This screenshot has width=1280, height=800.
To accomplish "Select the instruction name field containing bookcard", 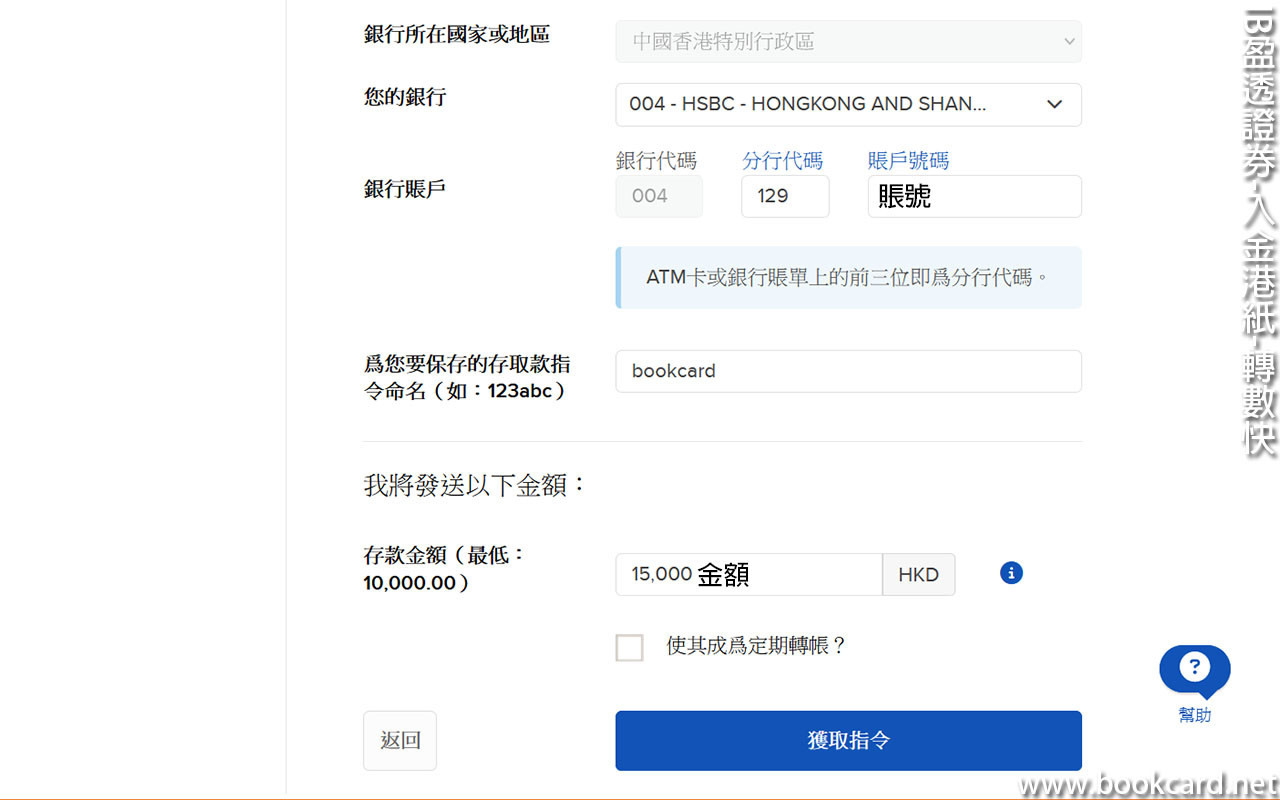I will [x=847, y=371].
